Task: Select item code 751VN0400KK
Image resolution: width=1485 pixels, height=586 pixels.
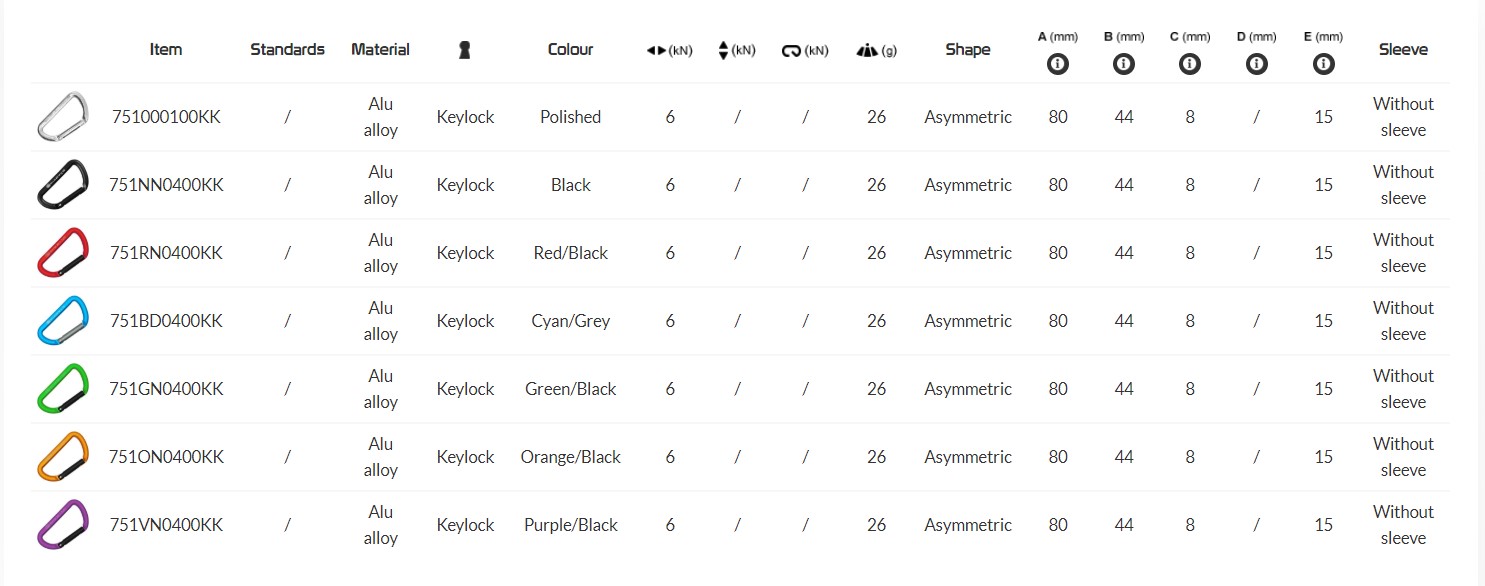Action: (x=166, y=525)
